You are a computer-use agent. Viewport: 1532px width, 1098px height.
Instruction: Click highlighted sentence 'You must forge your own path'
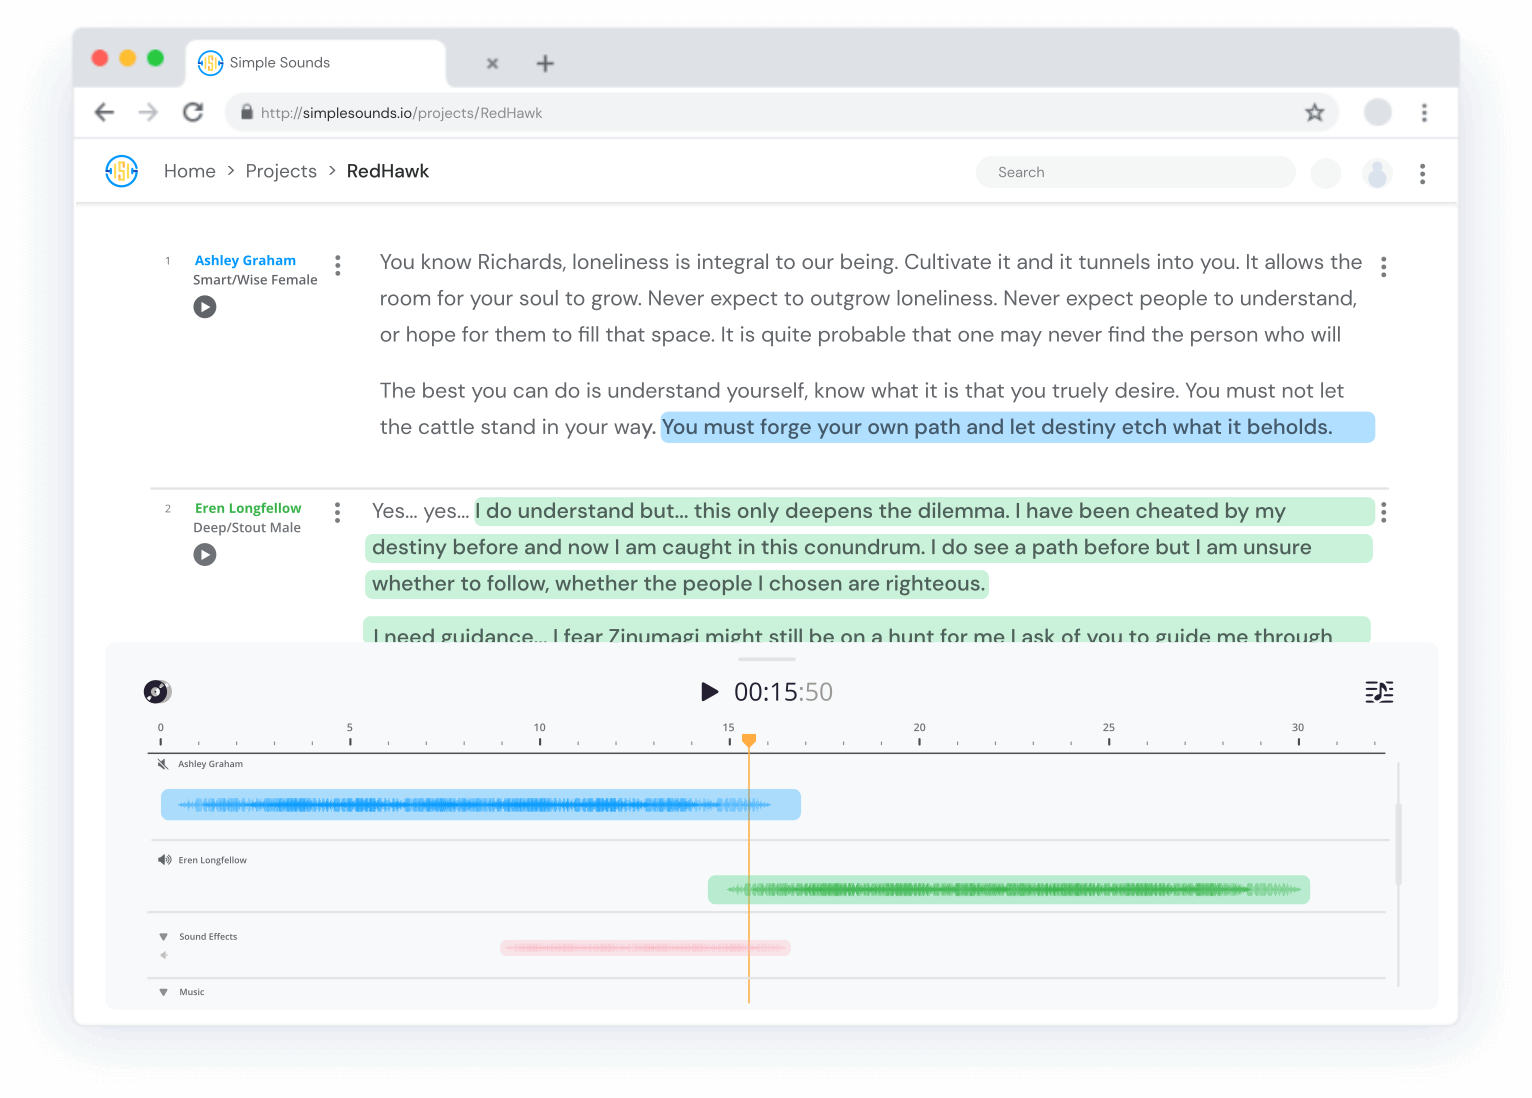[1018, 427]
